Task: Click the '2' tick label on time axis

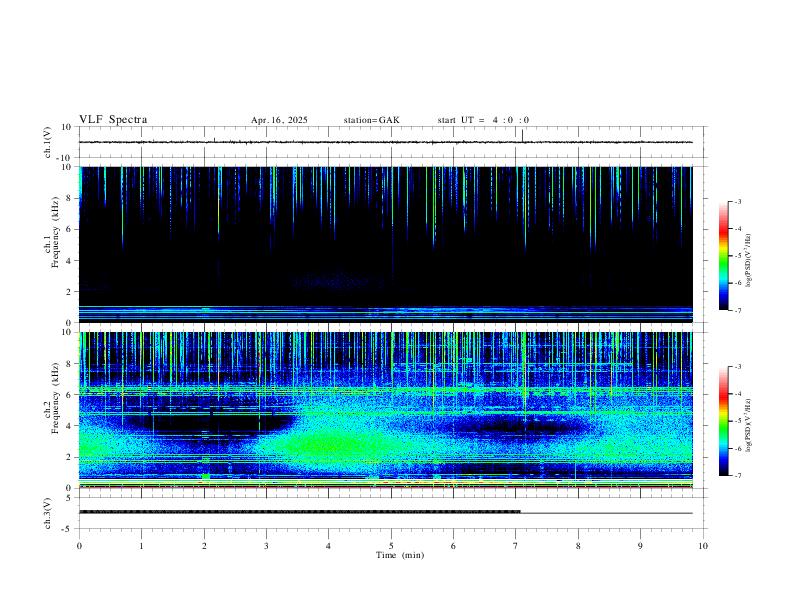Action: [204, 546]
